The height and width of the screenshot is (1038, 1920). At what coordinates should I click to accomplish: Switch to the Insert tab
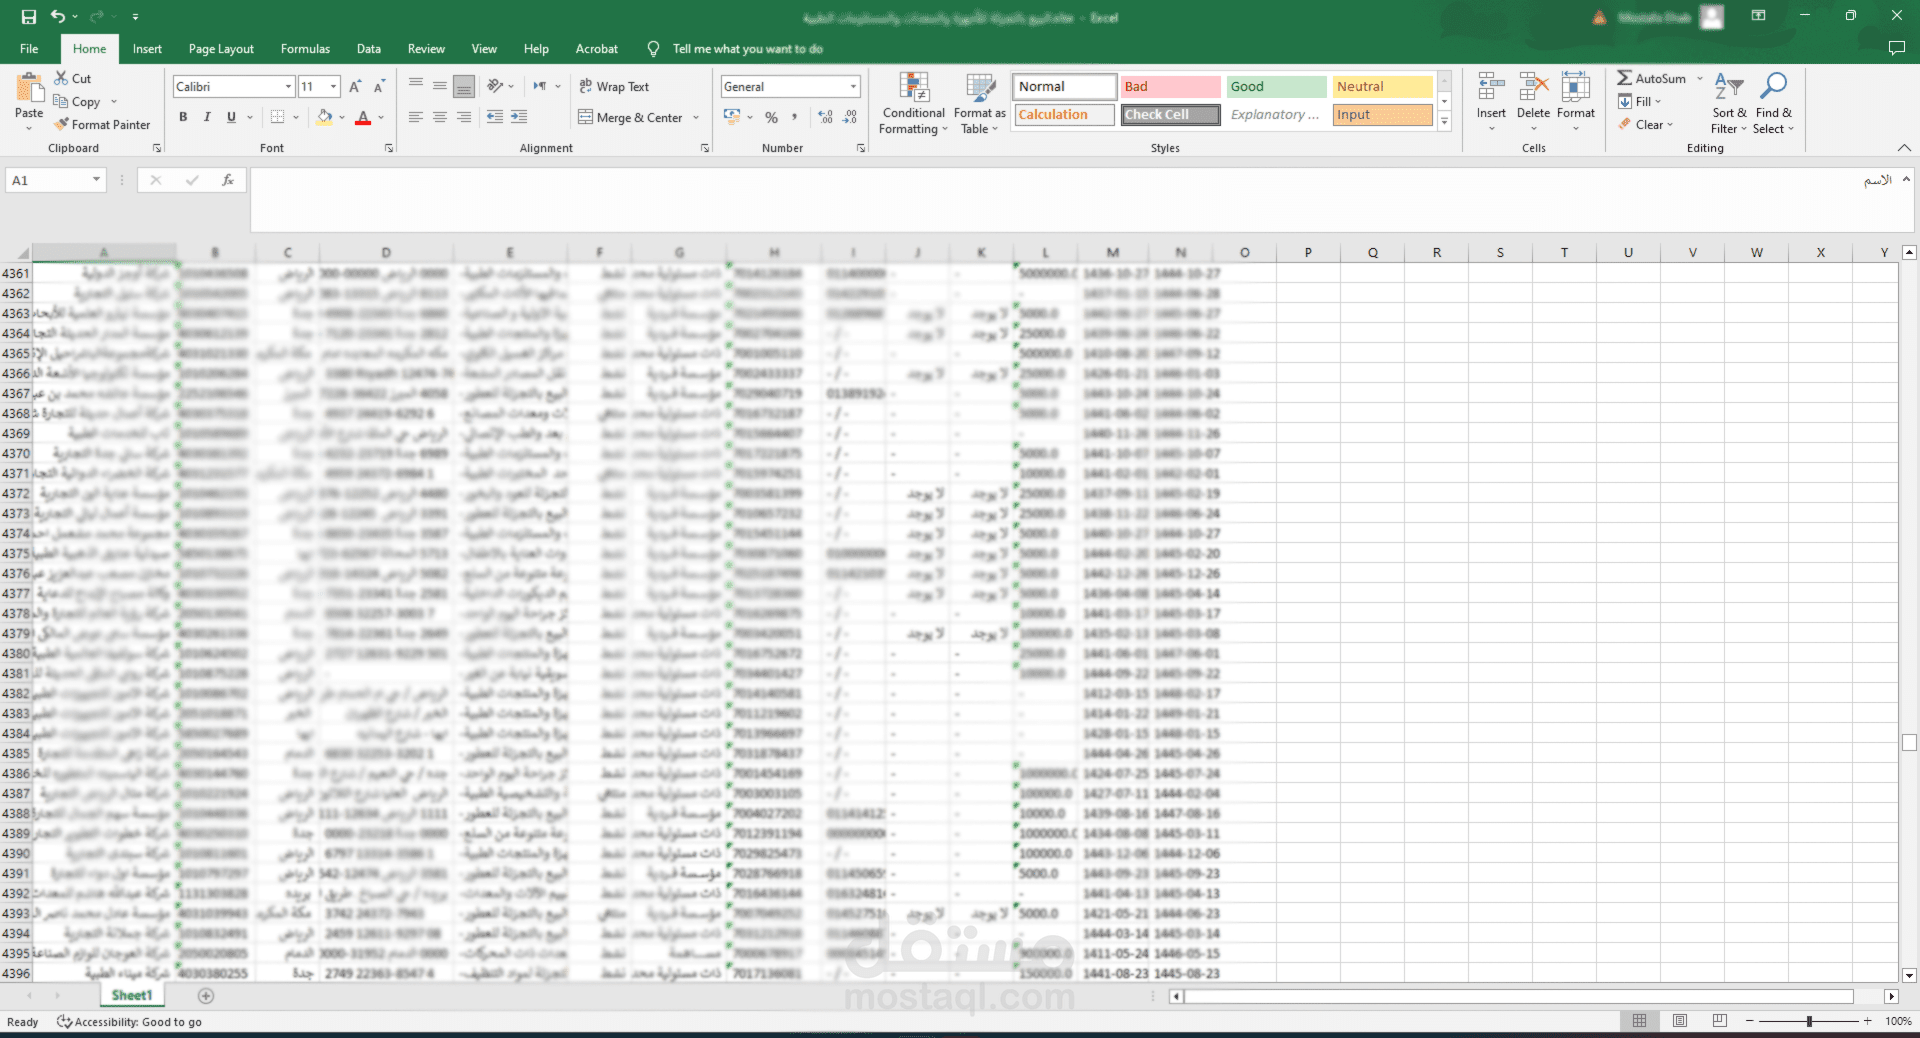pyautogui.click(x=147, y=48)
